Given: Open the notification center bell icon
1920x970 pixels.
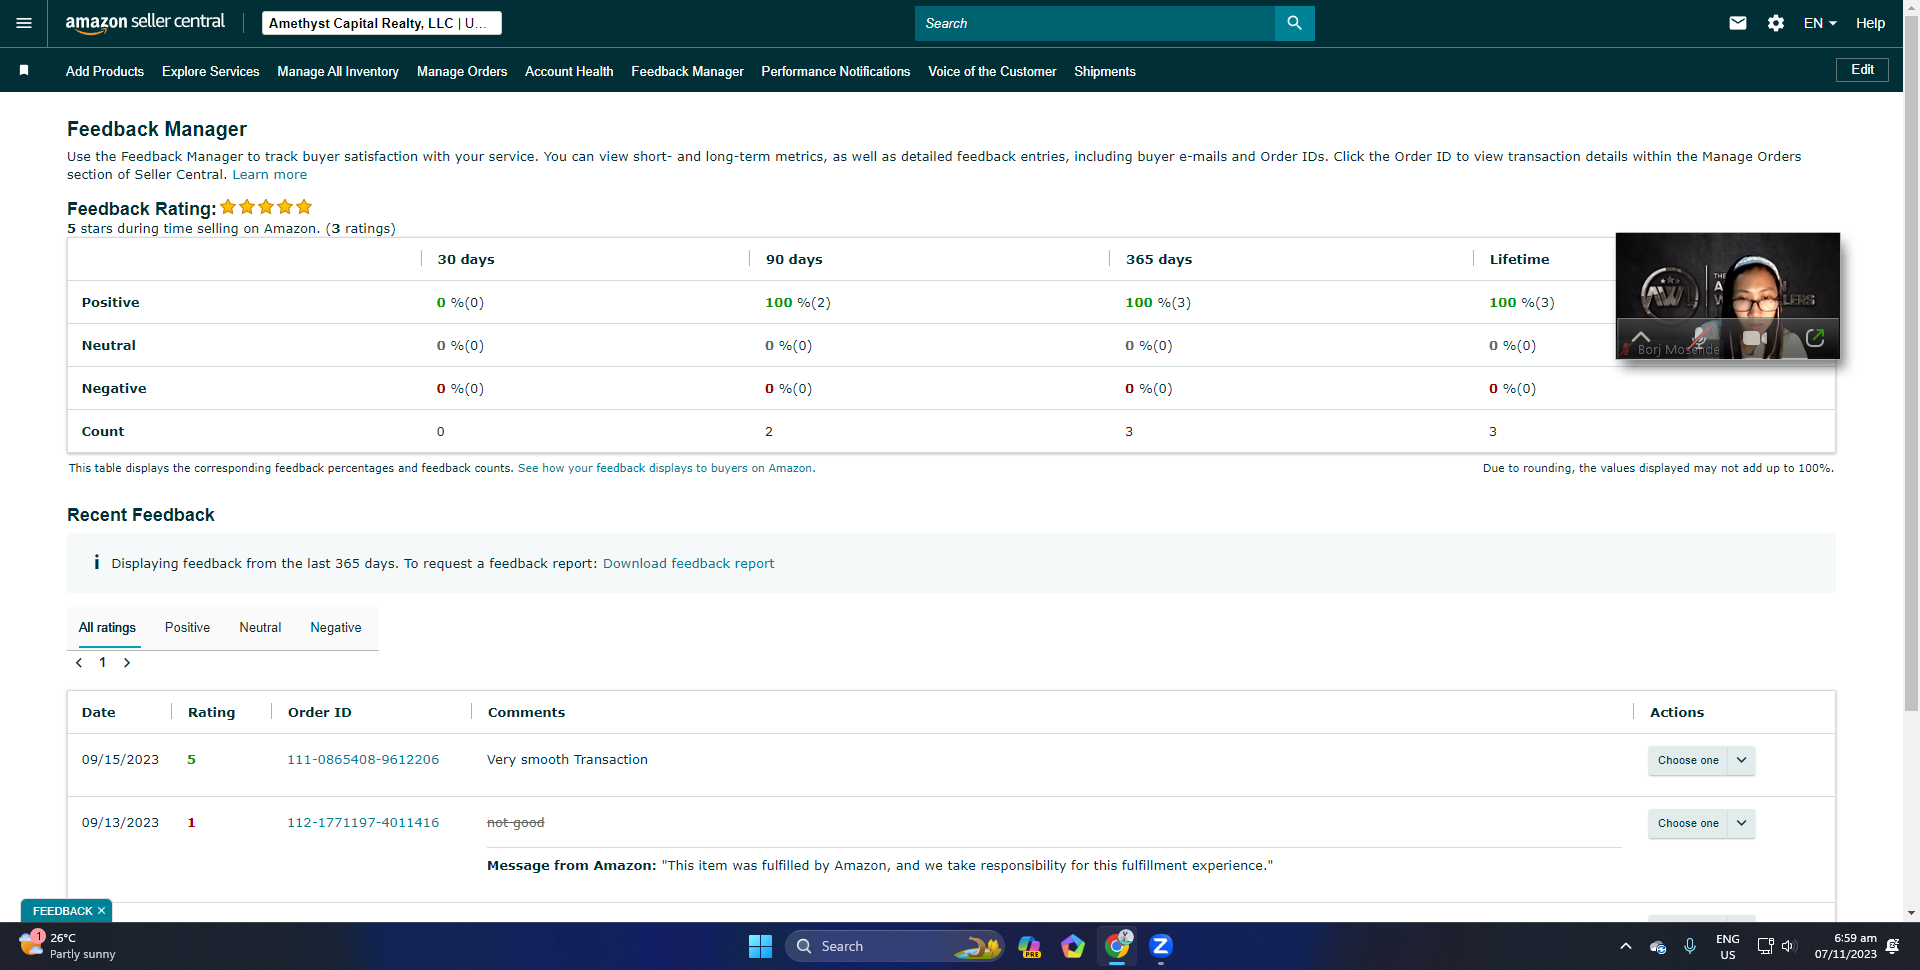Looking at the screenshot, I should pos(1892,946).
